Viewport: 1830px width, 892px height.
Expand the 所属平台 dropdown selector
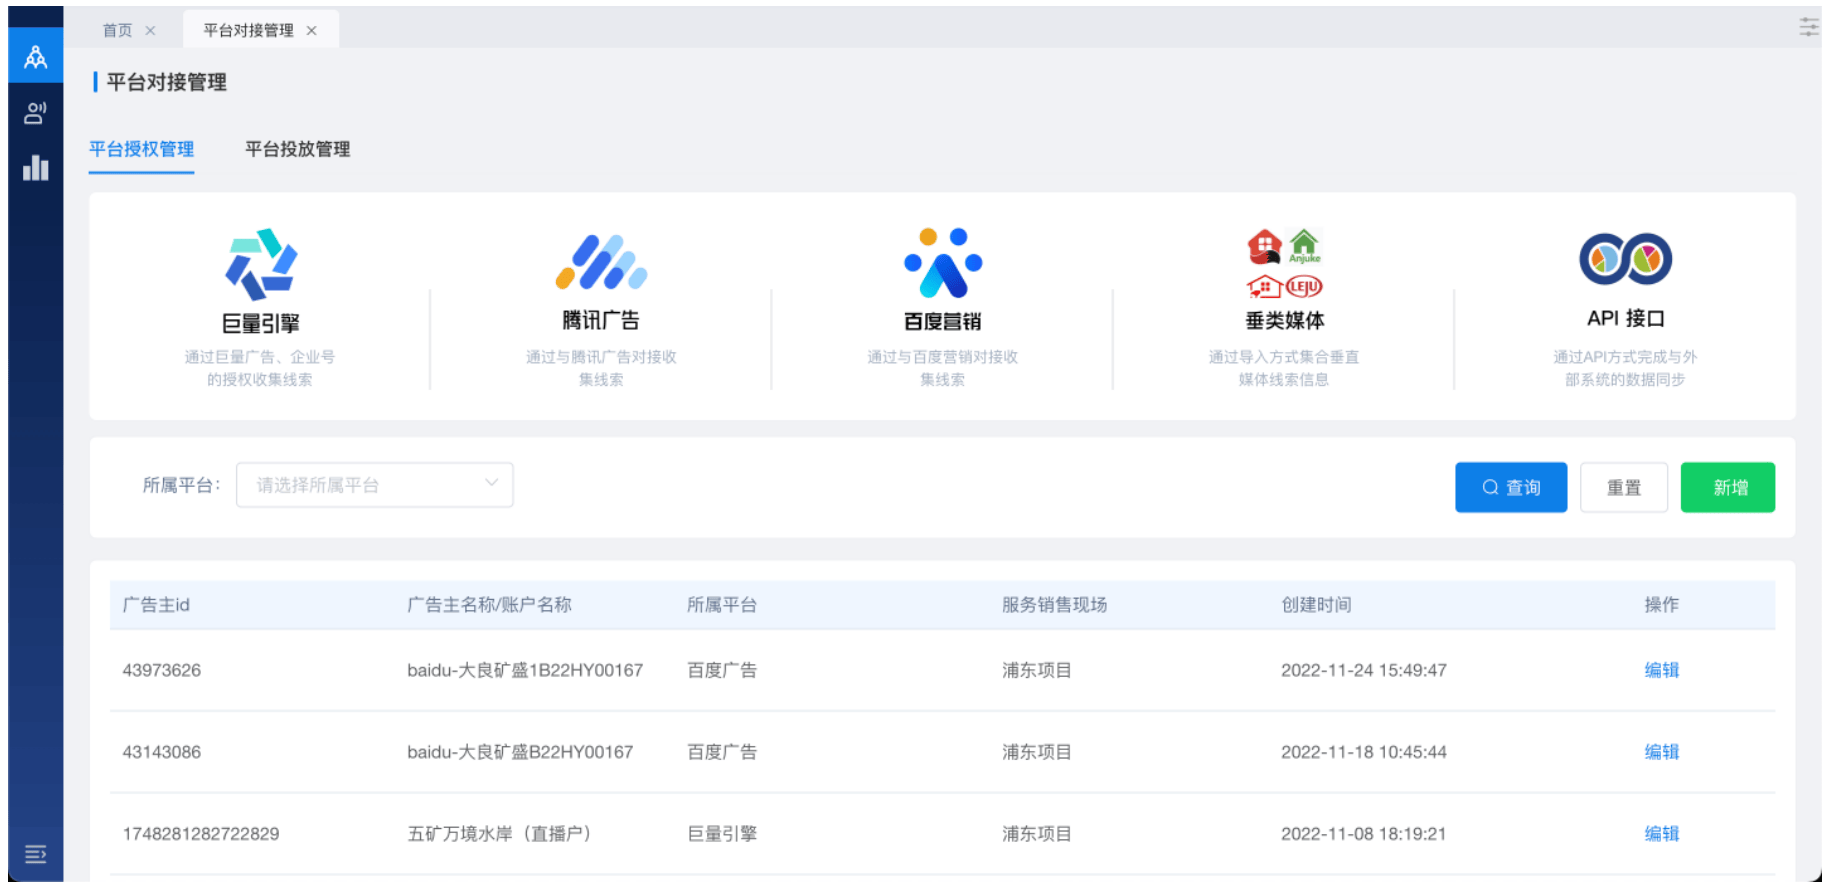(x=375, y=485)
